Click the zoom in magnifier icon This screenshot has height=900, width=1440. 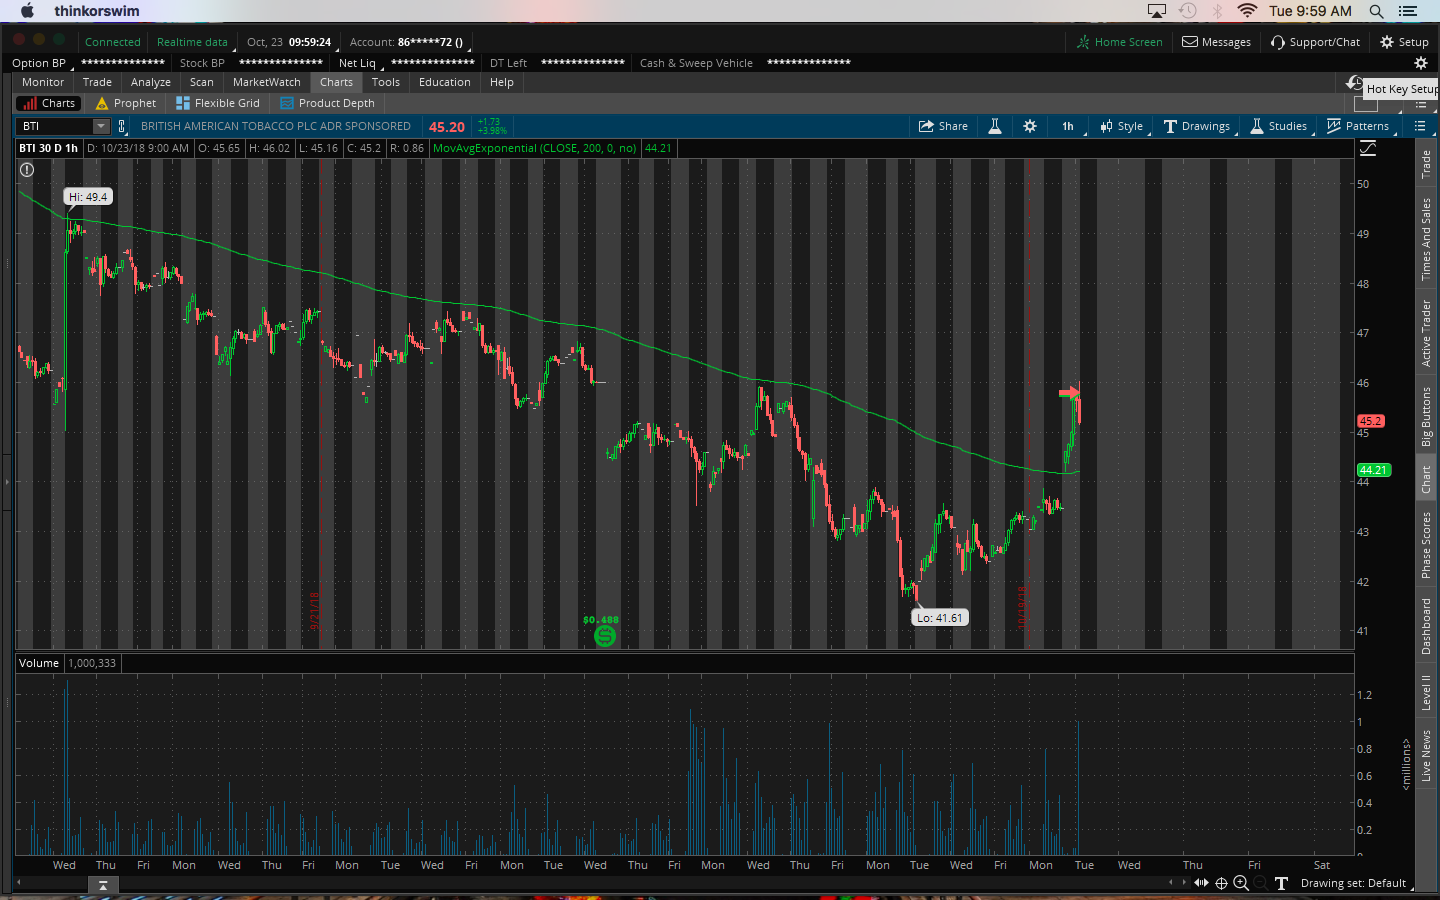(1241, 883)
